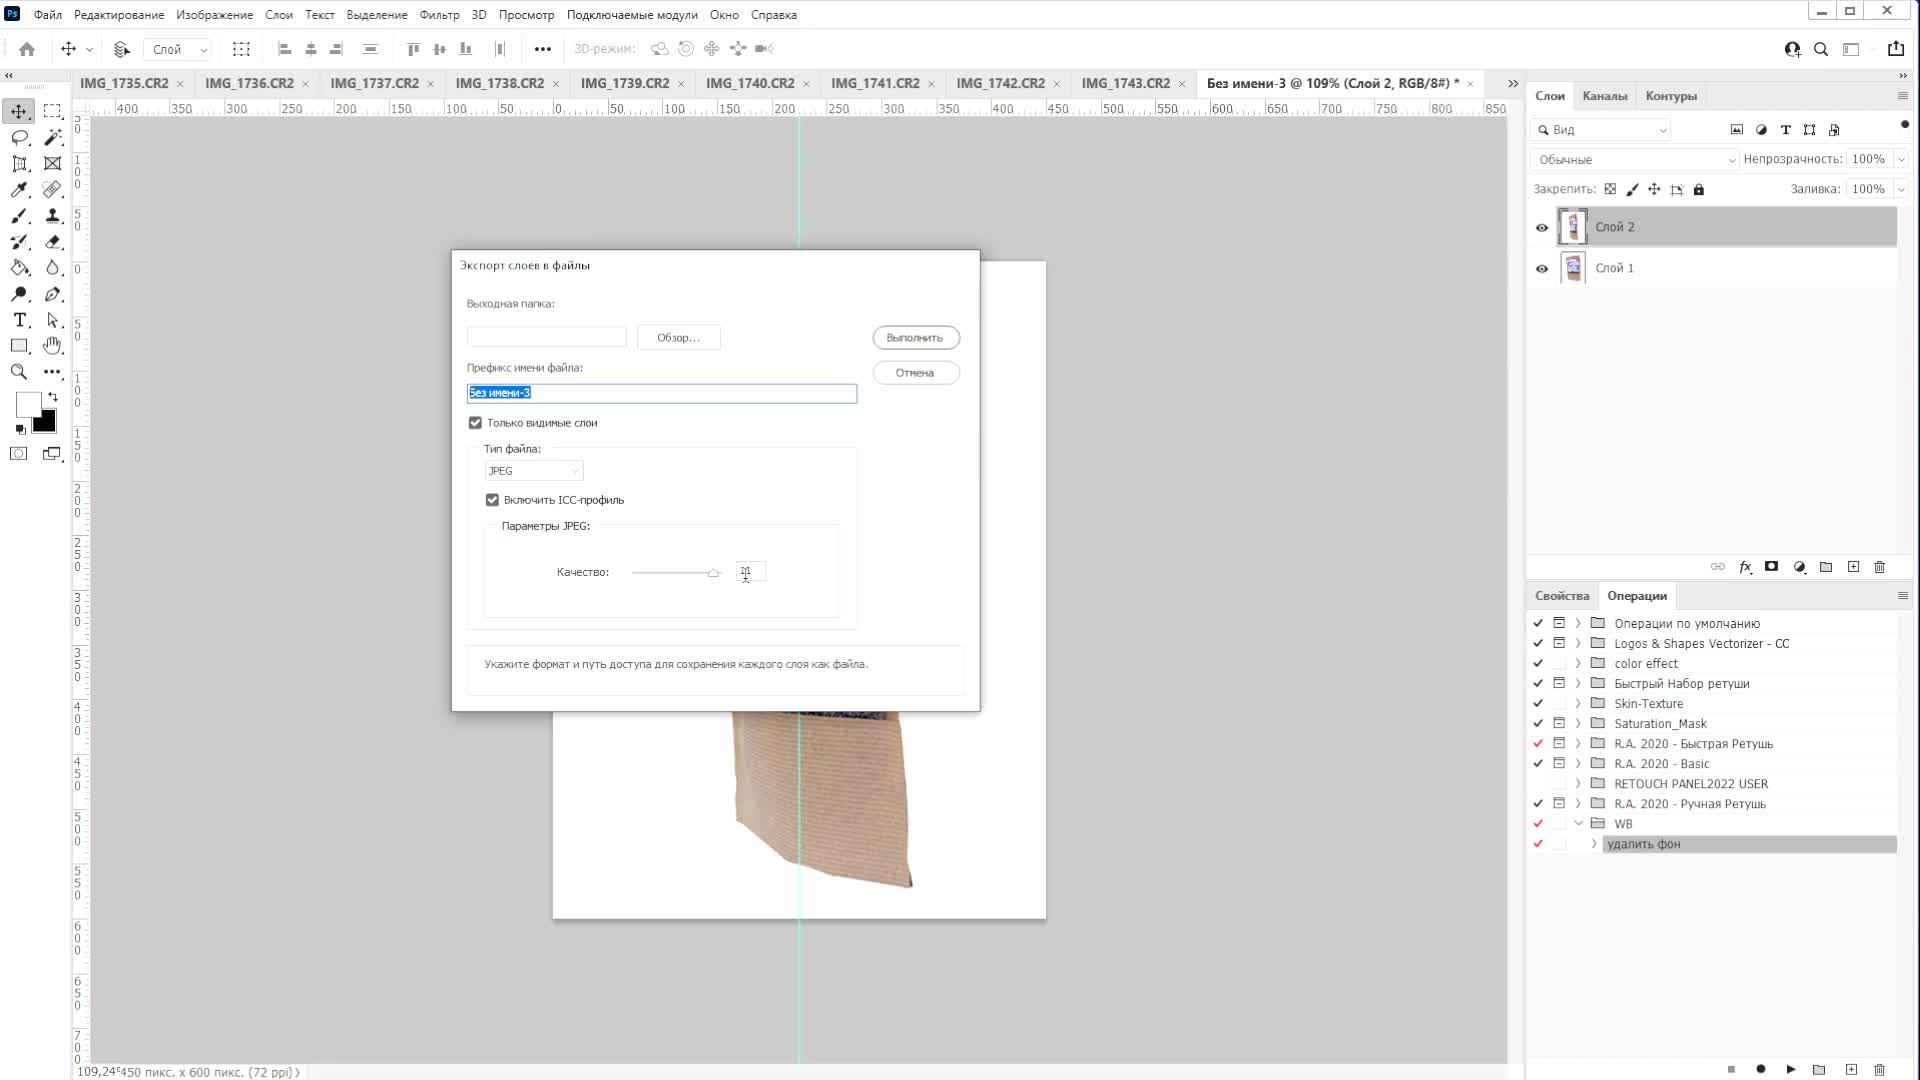Click the play action button
Image resolution: width=1920 pixels, height=1080 pixels.
[x=1790, y=1069]
